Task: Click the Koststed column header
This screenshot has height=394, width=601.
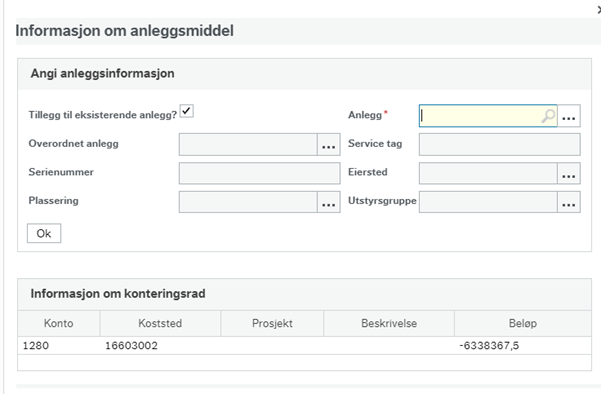Action: tap(160, 323)
